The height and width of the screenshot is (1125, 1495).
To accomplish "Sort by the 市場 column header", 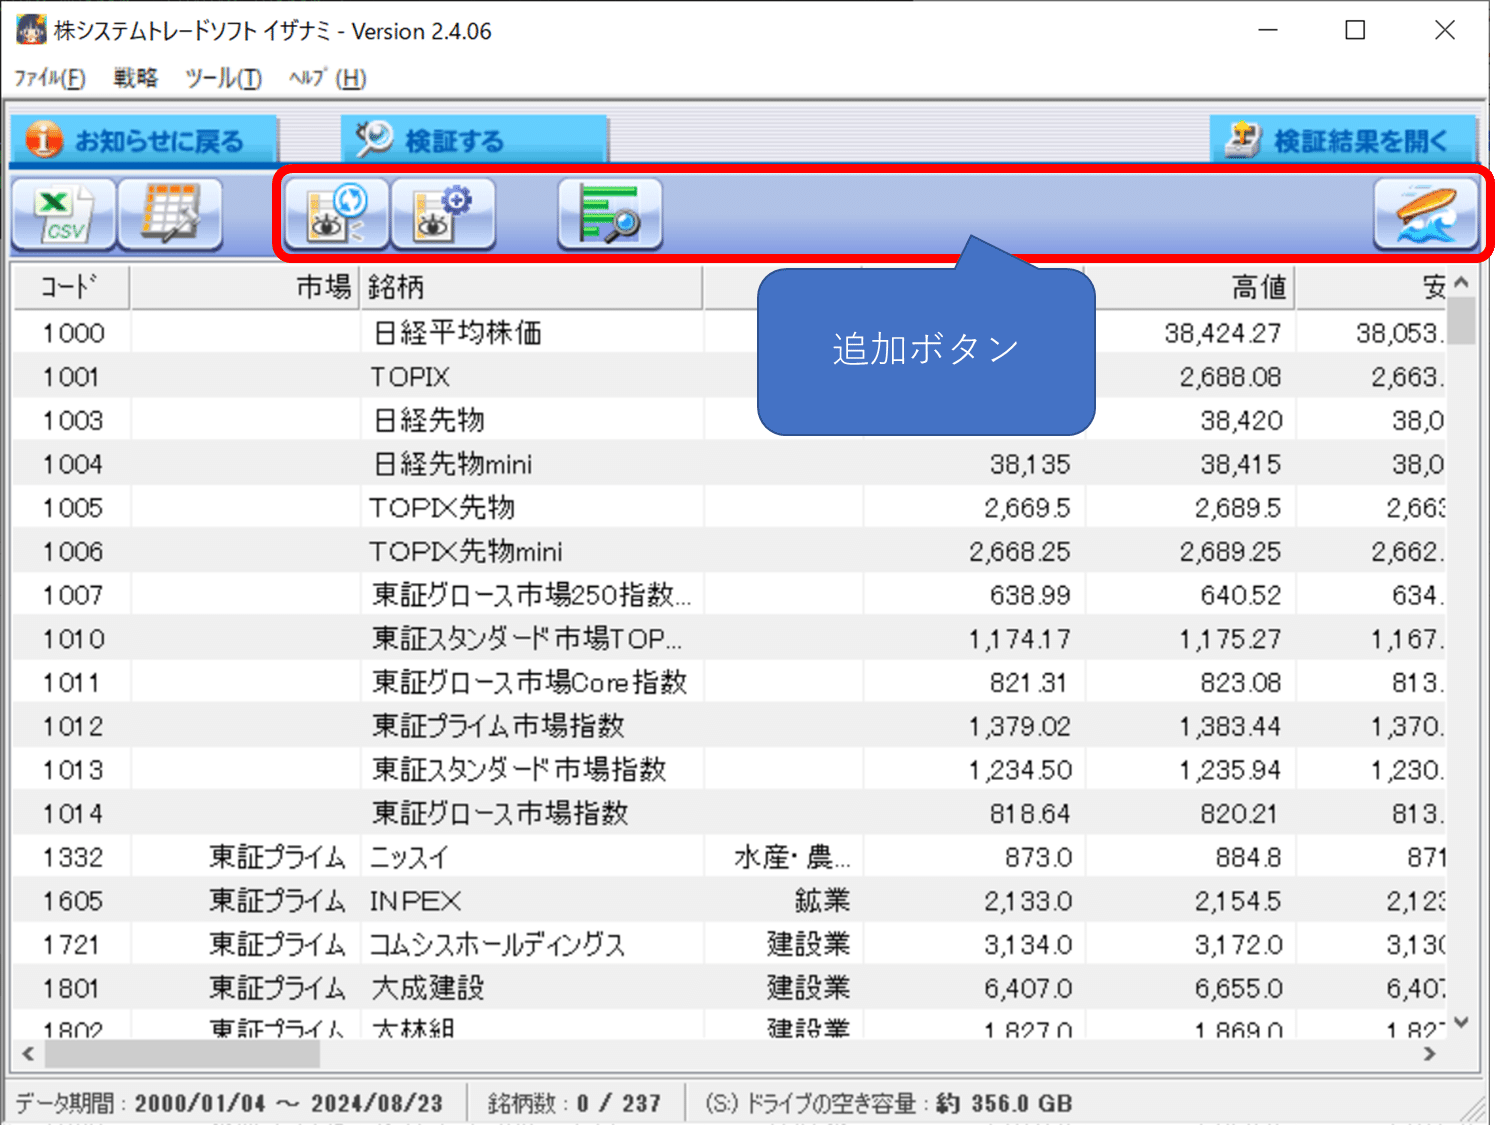I will pyautogui.click(x=244, y=288).
